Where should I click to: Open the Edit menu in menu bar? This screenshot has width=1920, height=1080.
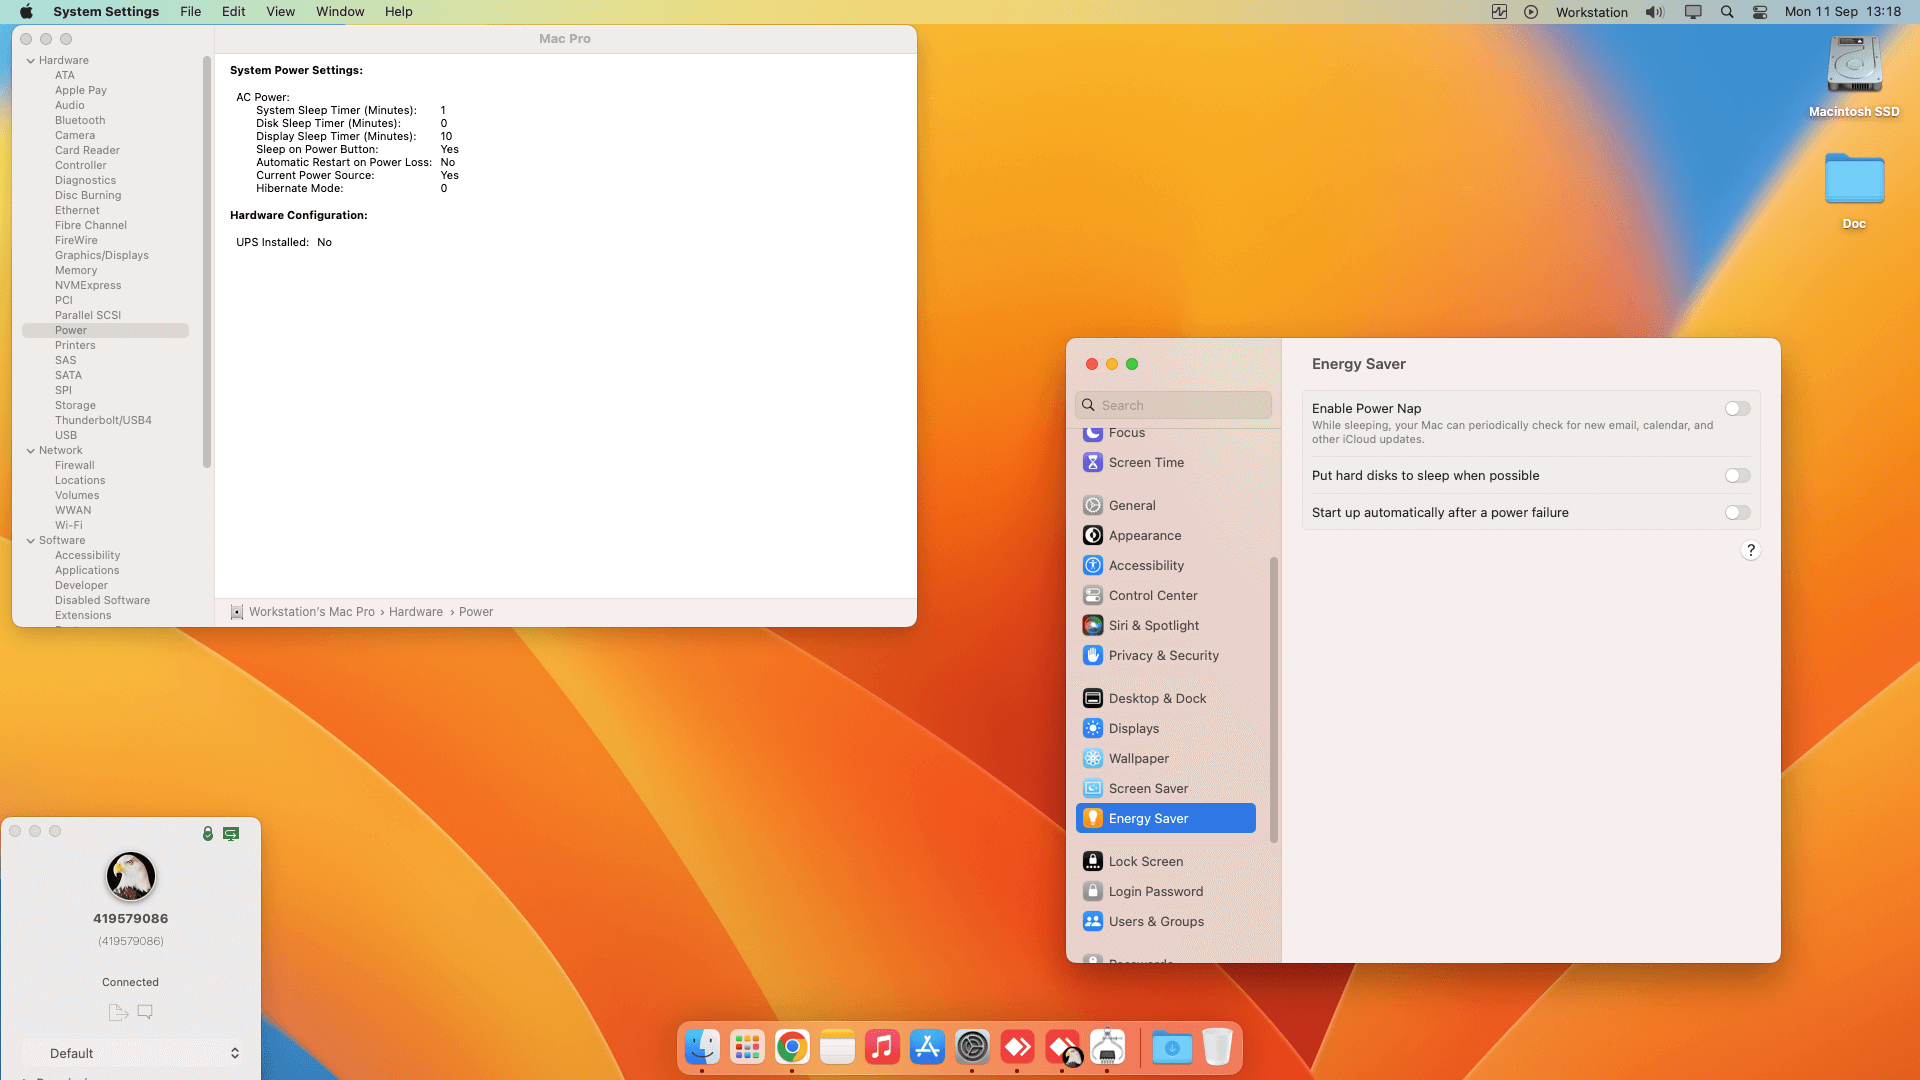(233, 12)
